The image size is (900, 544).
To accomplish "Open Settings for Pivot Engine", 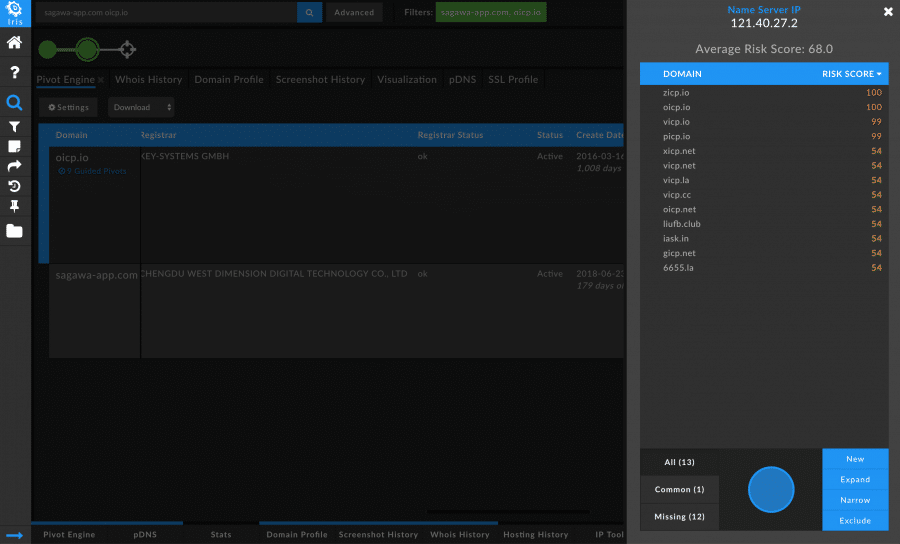I will 68,107.
